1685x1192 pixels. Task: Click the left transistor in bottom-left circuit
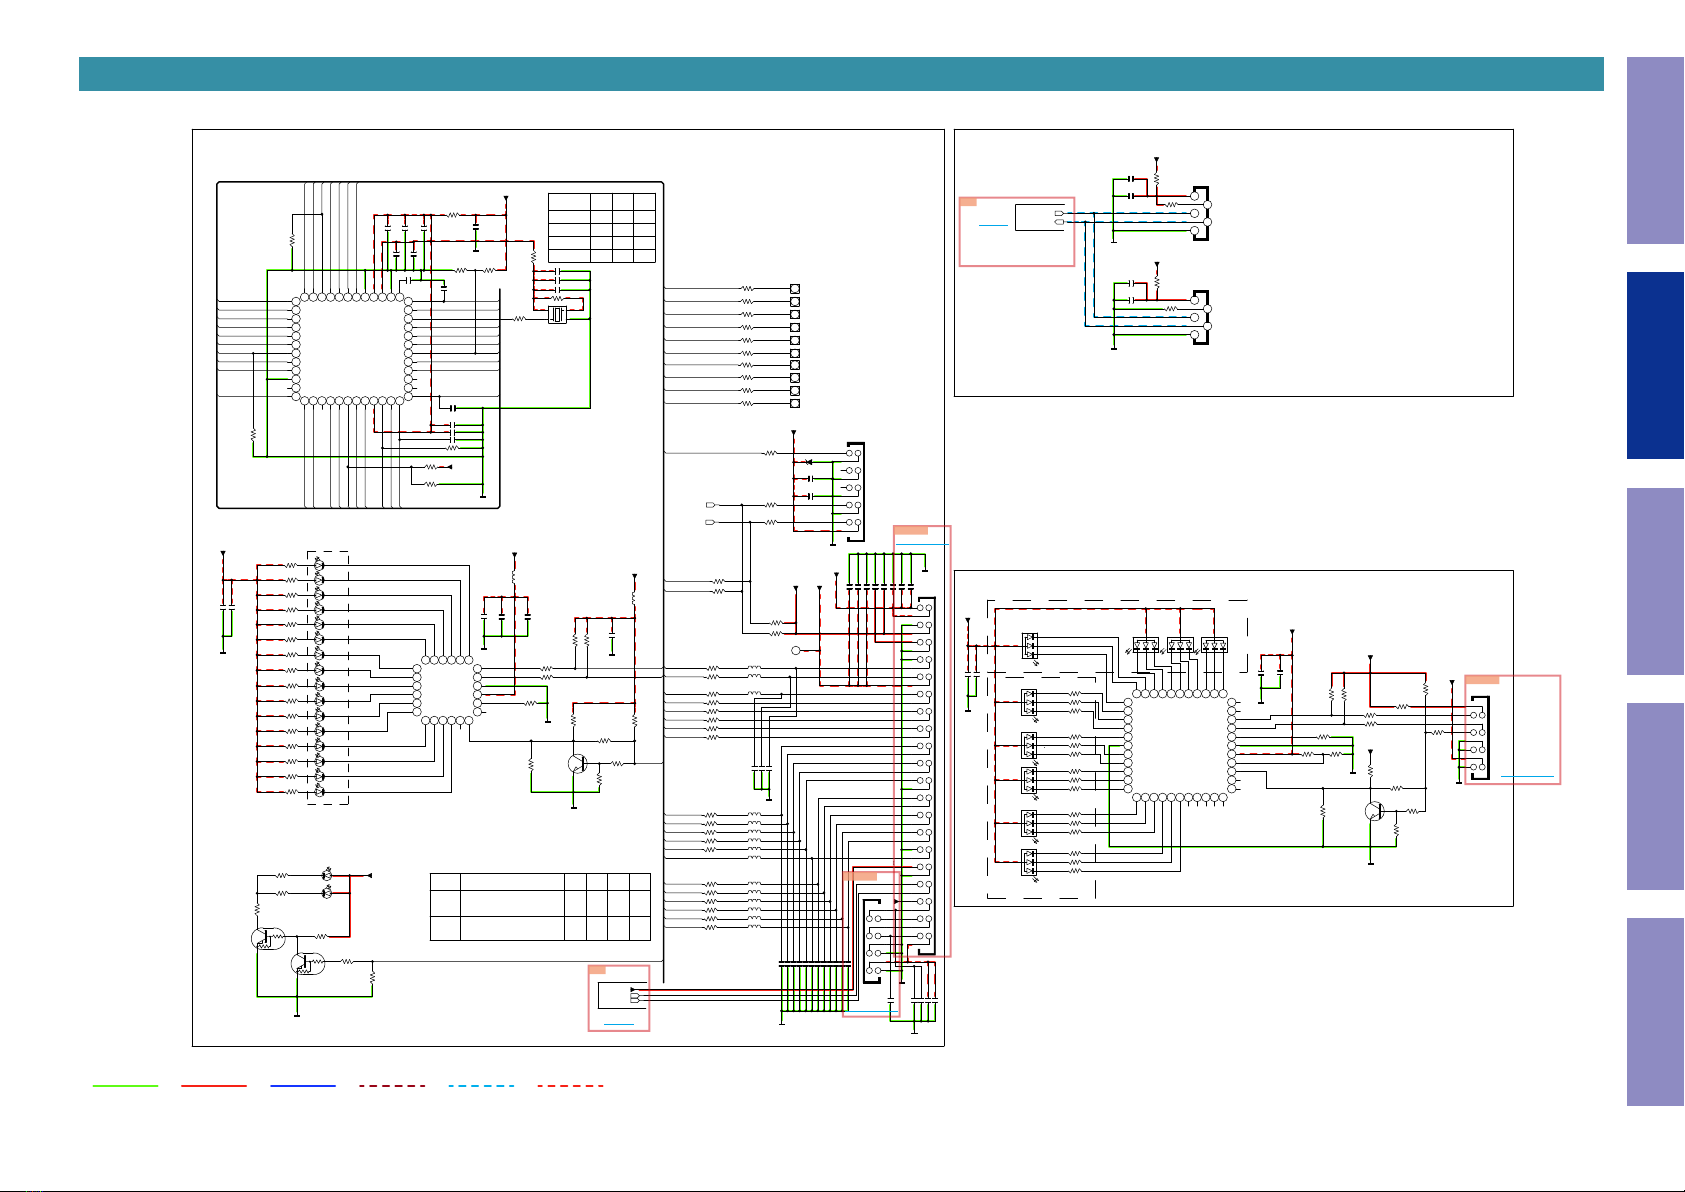[266, 939]
